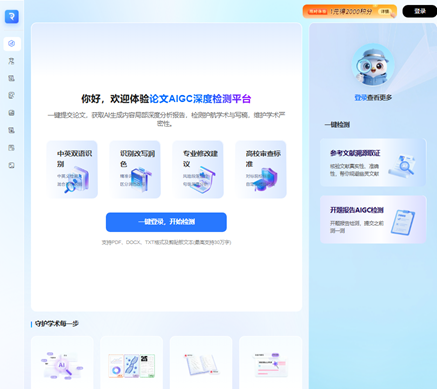The image size is (437, 389).
Task: Open the third icon in the left sidebar list
Action: pyautogui.click(x=12, y=78)
